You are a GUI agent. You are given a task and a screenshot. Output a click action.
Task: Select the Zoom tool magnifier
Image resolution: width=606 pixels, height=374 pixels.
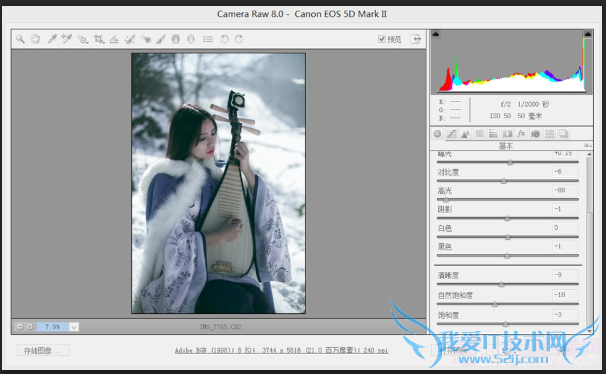20,39
